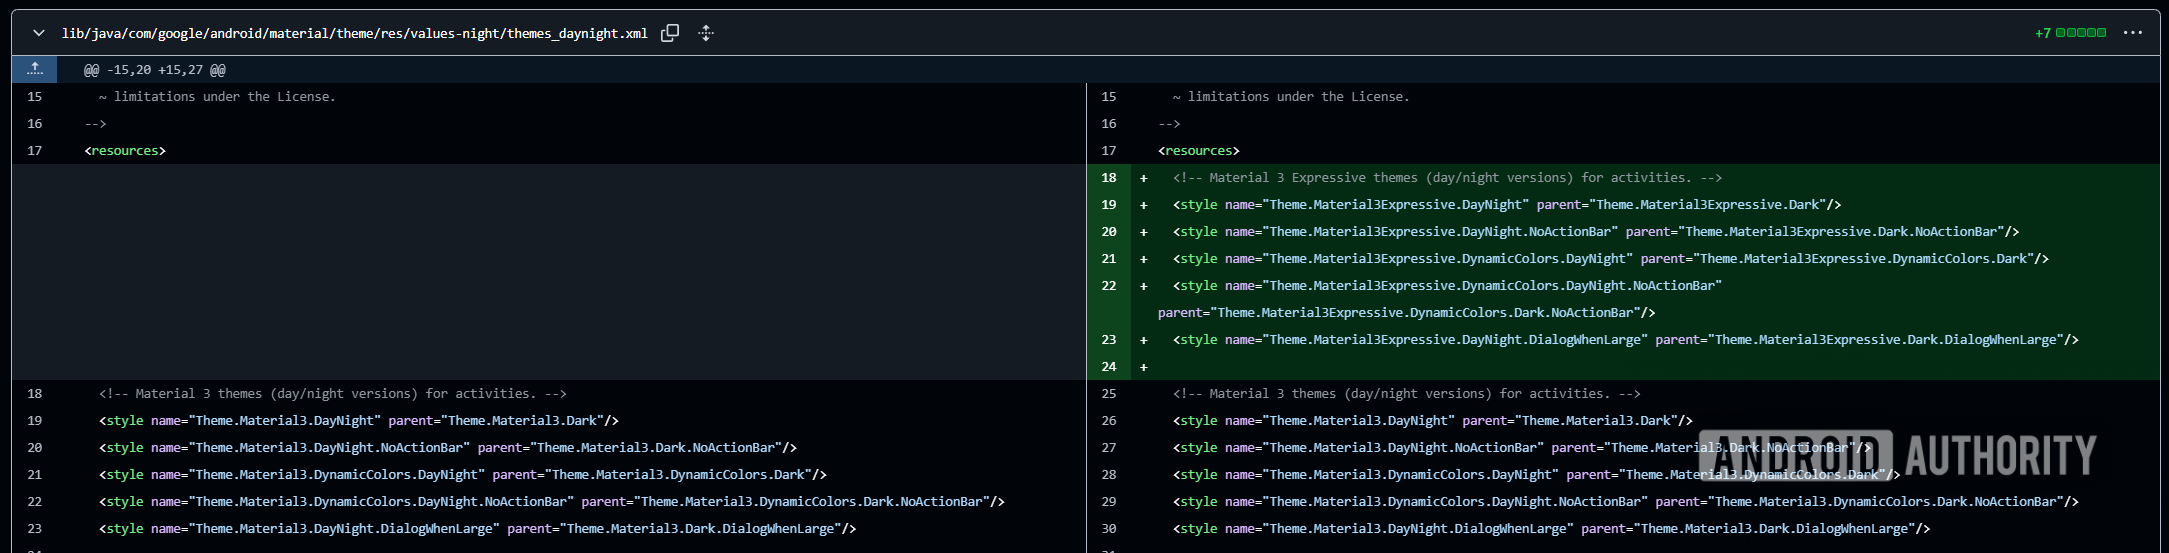Screen dimensions: 2169x553
Task: Click the plus marker on line 22
Action: pos(1143,286)
